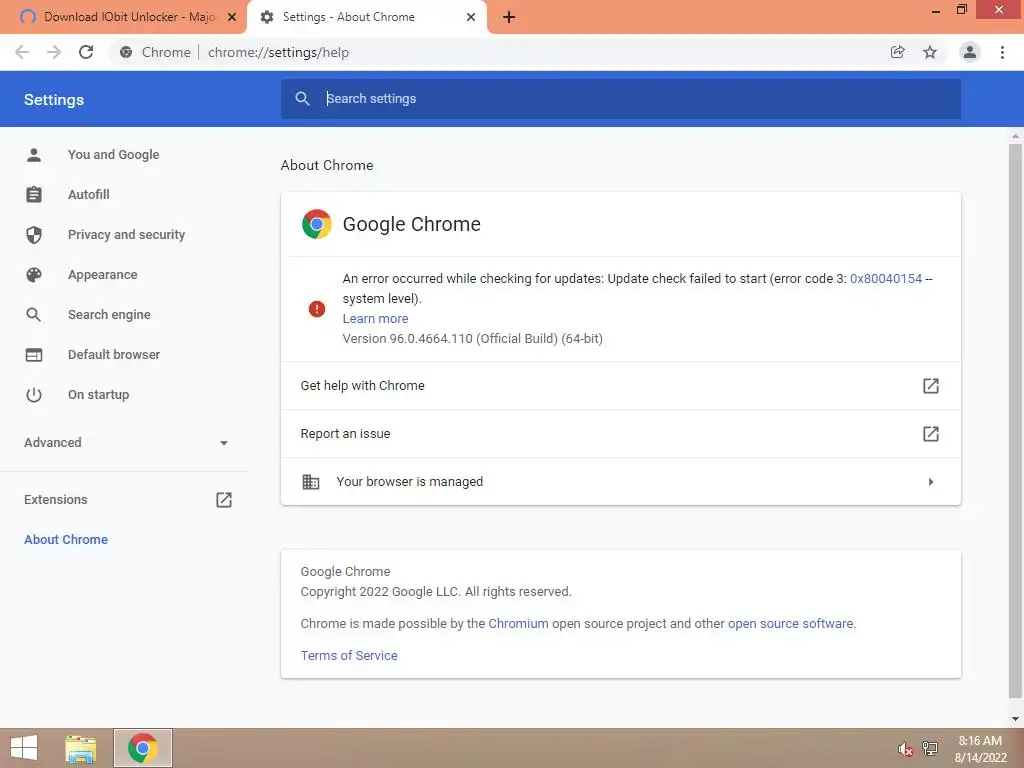Click the power icon beside On startup
The image size is (1024, 768).
tap(34, 394)
